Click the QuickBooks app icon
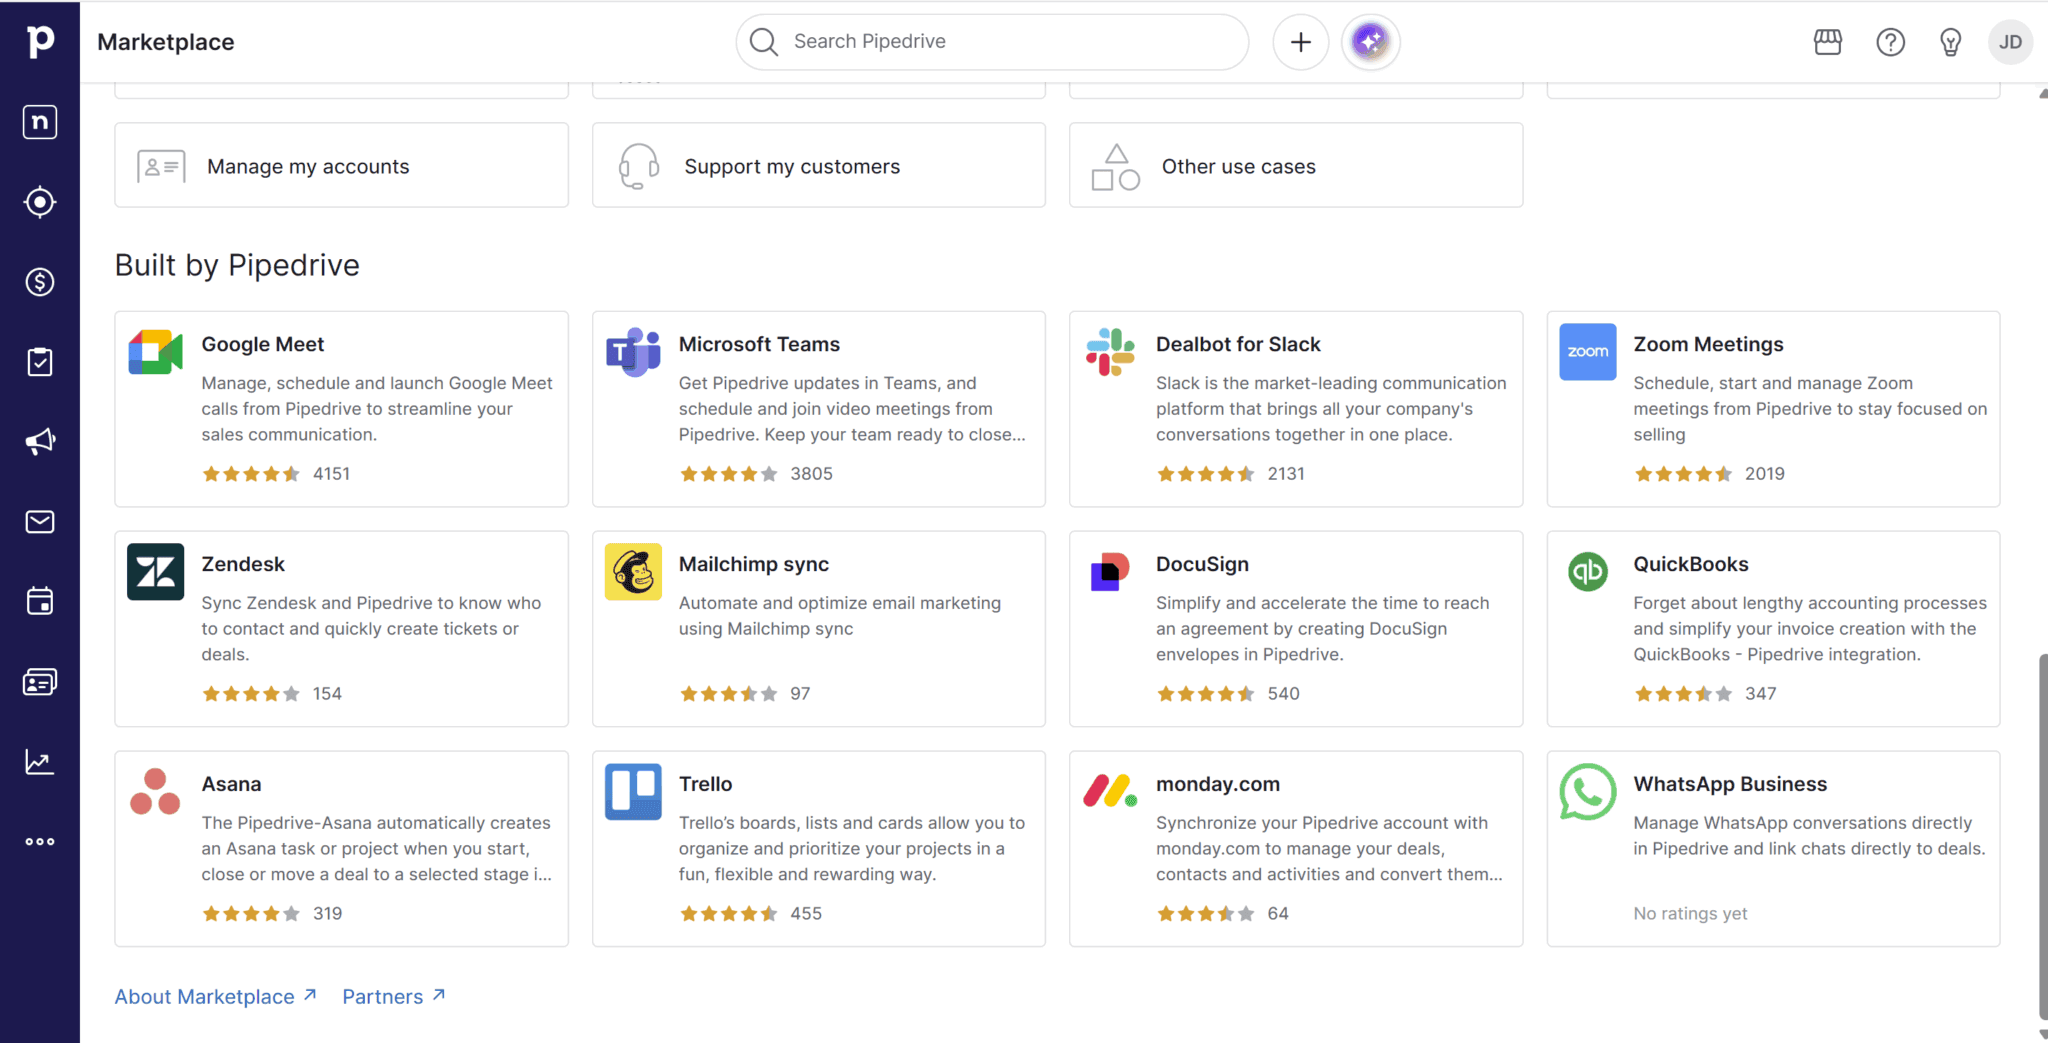The image size is (2048, 1043). pos(1588,572)
